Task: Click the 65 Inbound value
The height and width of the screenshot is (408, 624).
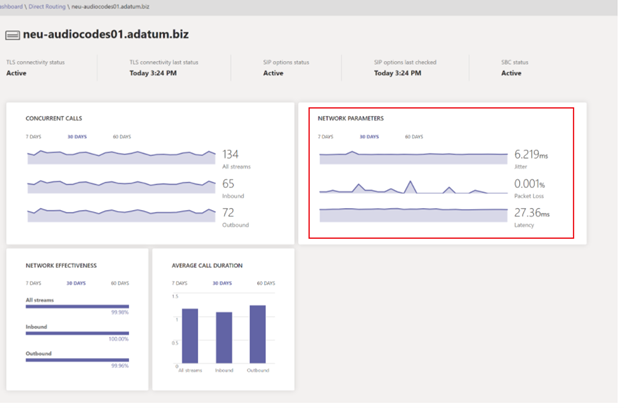Action: [x=228, y=184]
